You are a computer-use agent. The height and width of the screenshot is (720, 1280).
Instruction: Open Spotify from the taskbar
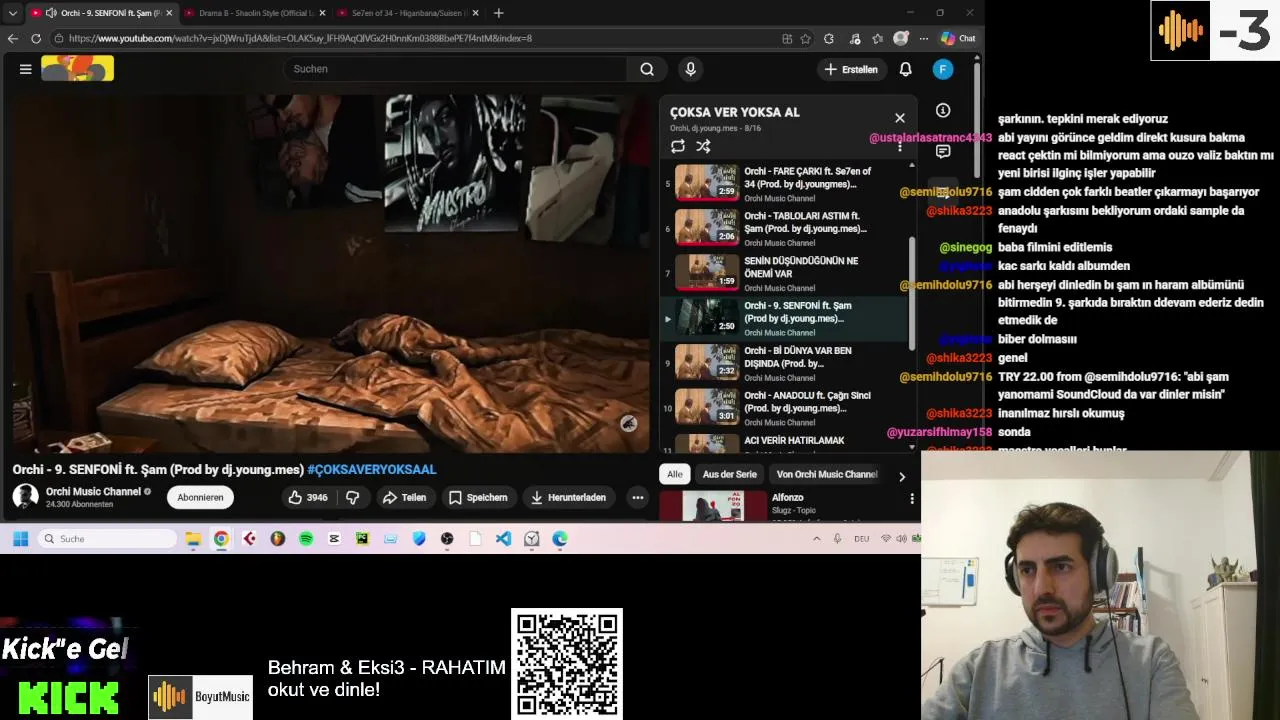pyautogui.click(x=306, y=538)
